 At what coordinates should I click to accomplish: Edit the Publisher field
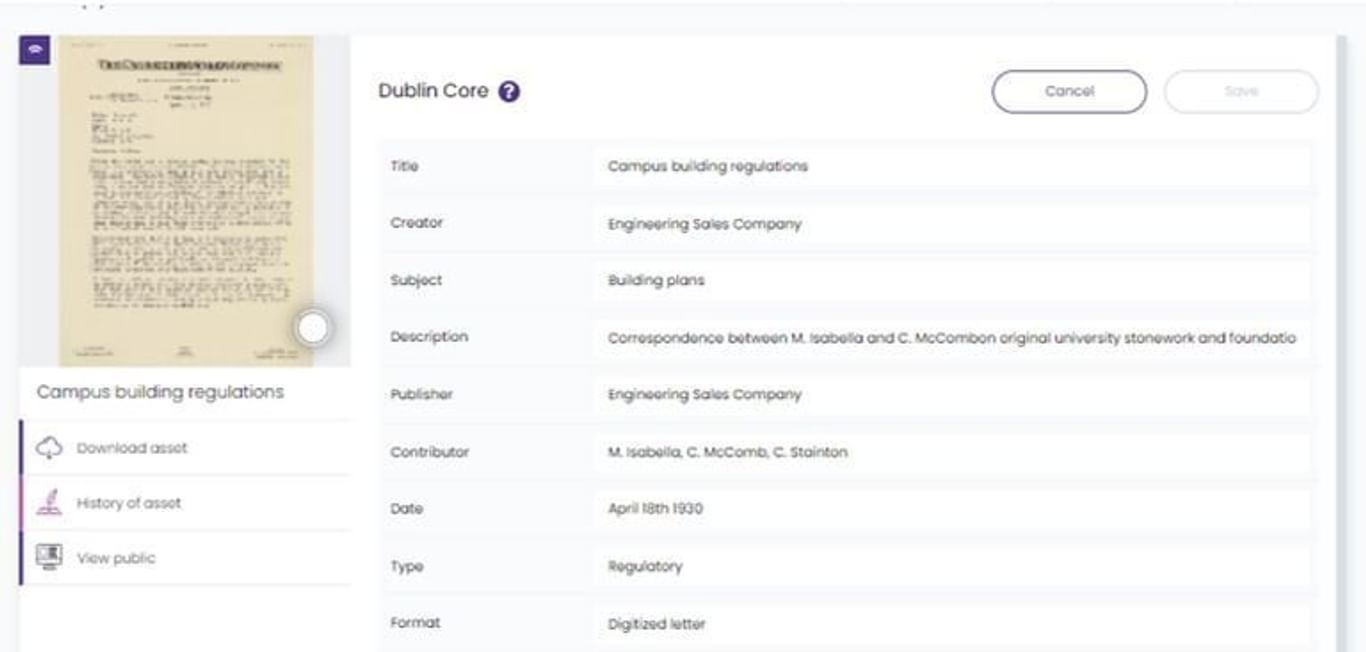pyautogui.click(x=950, y=395)
